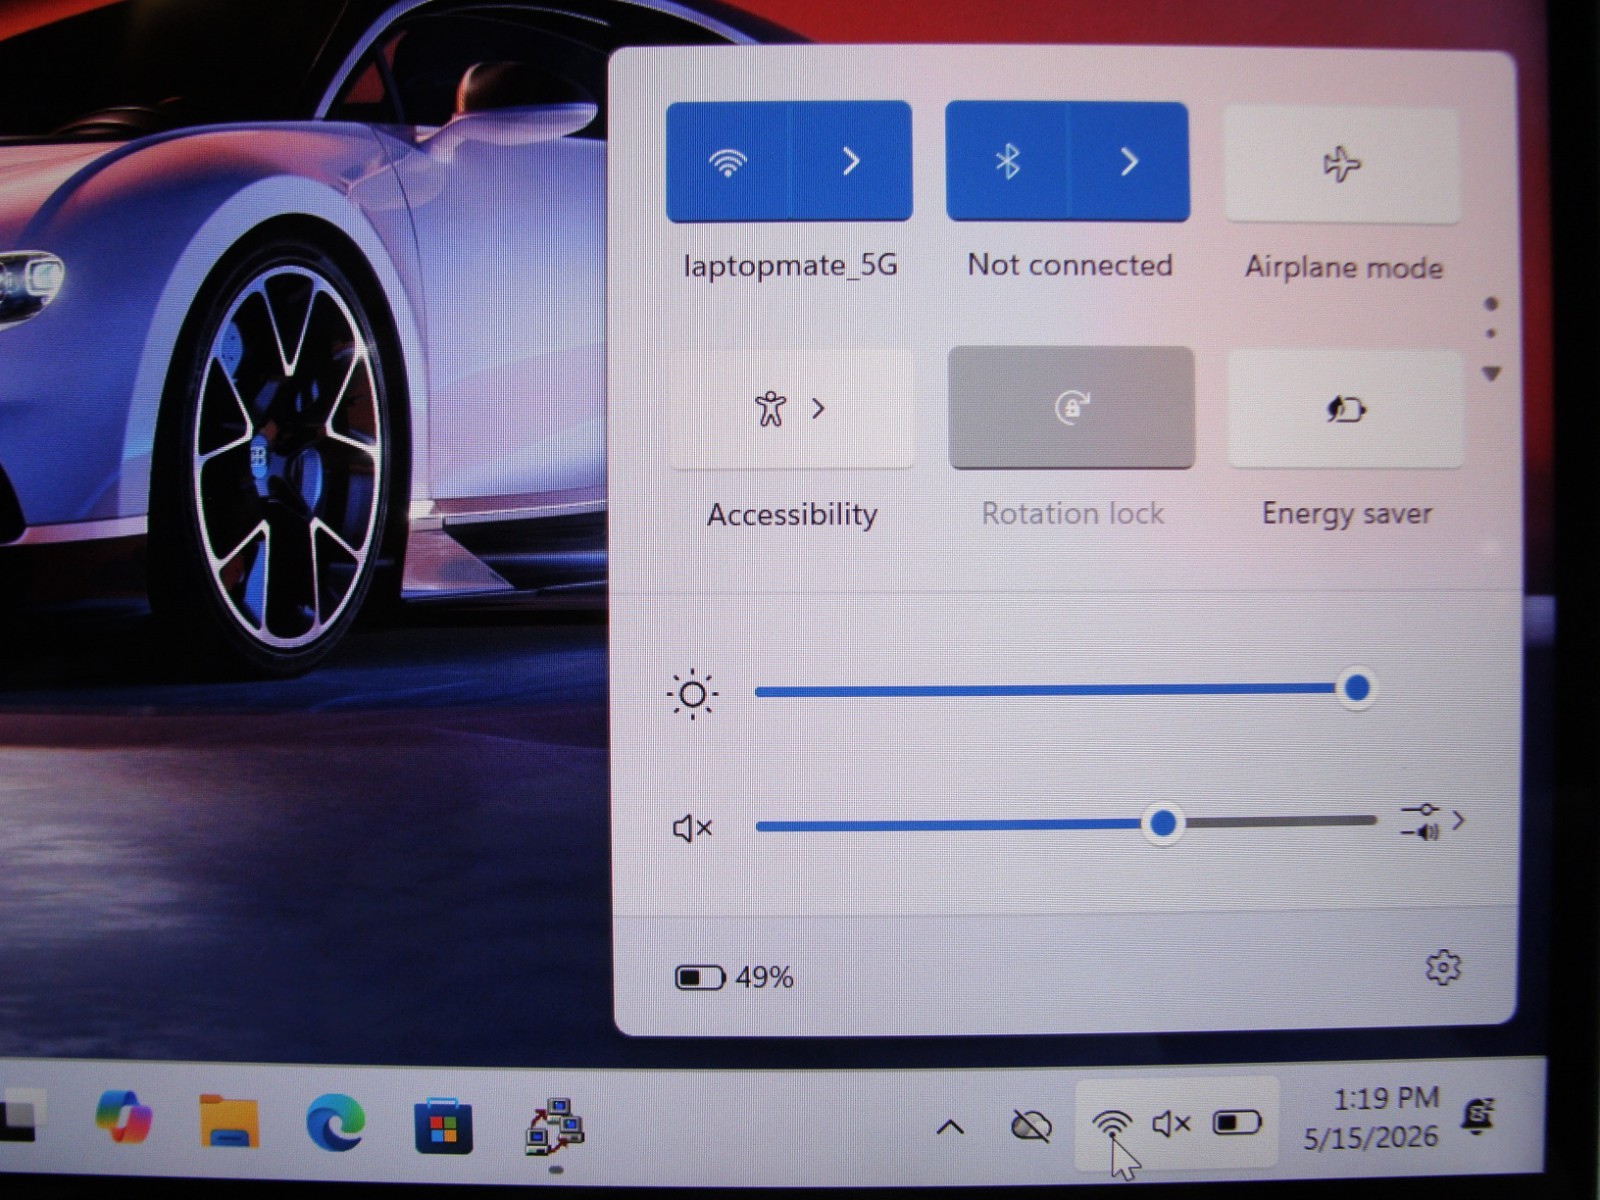Click the Not connected Bluetooth label
This screenshot has height=1200, width=1600.
tap(1070, 265)
